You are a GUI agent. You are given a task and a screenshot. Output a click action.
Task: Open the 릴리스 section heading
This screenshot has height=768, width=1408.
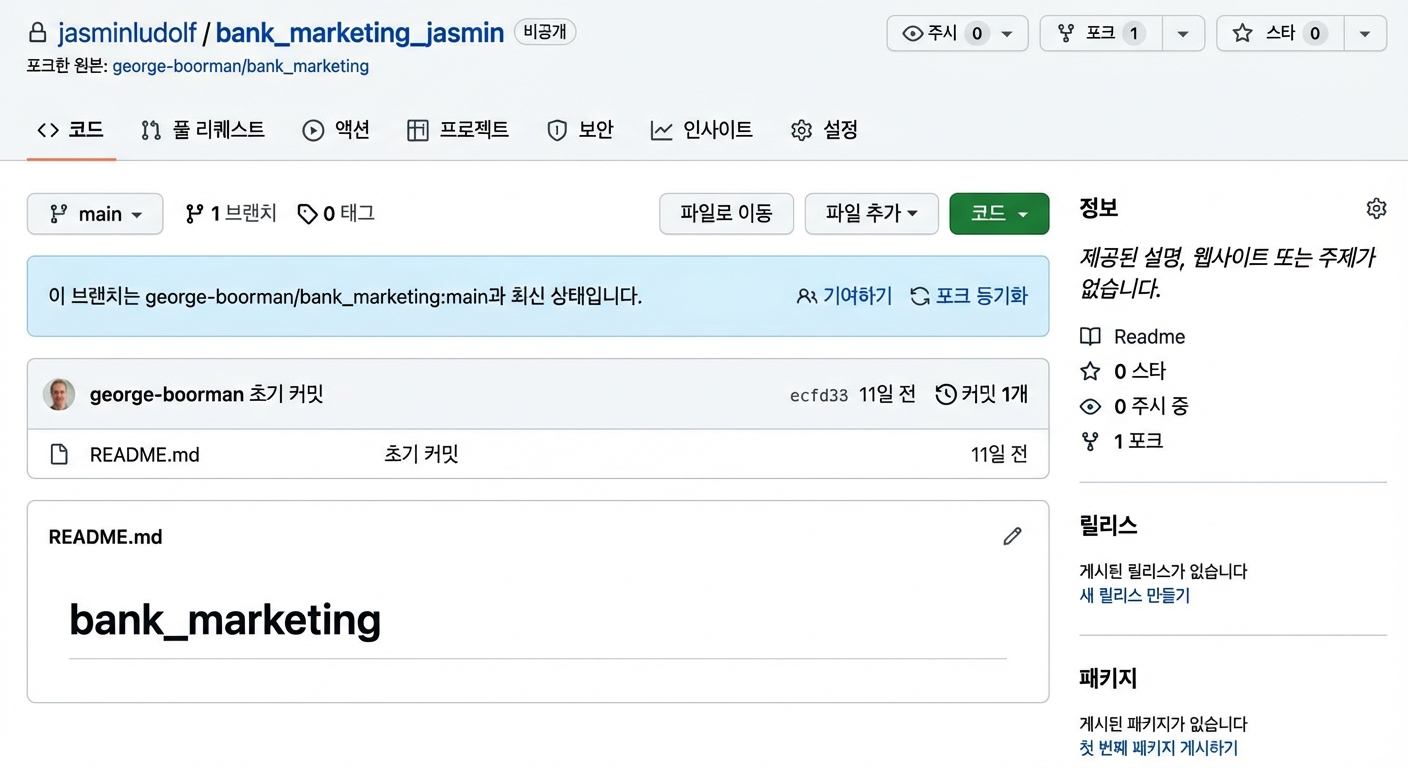pos(1108,525)
